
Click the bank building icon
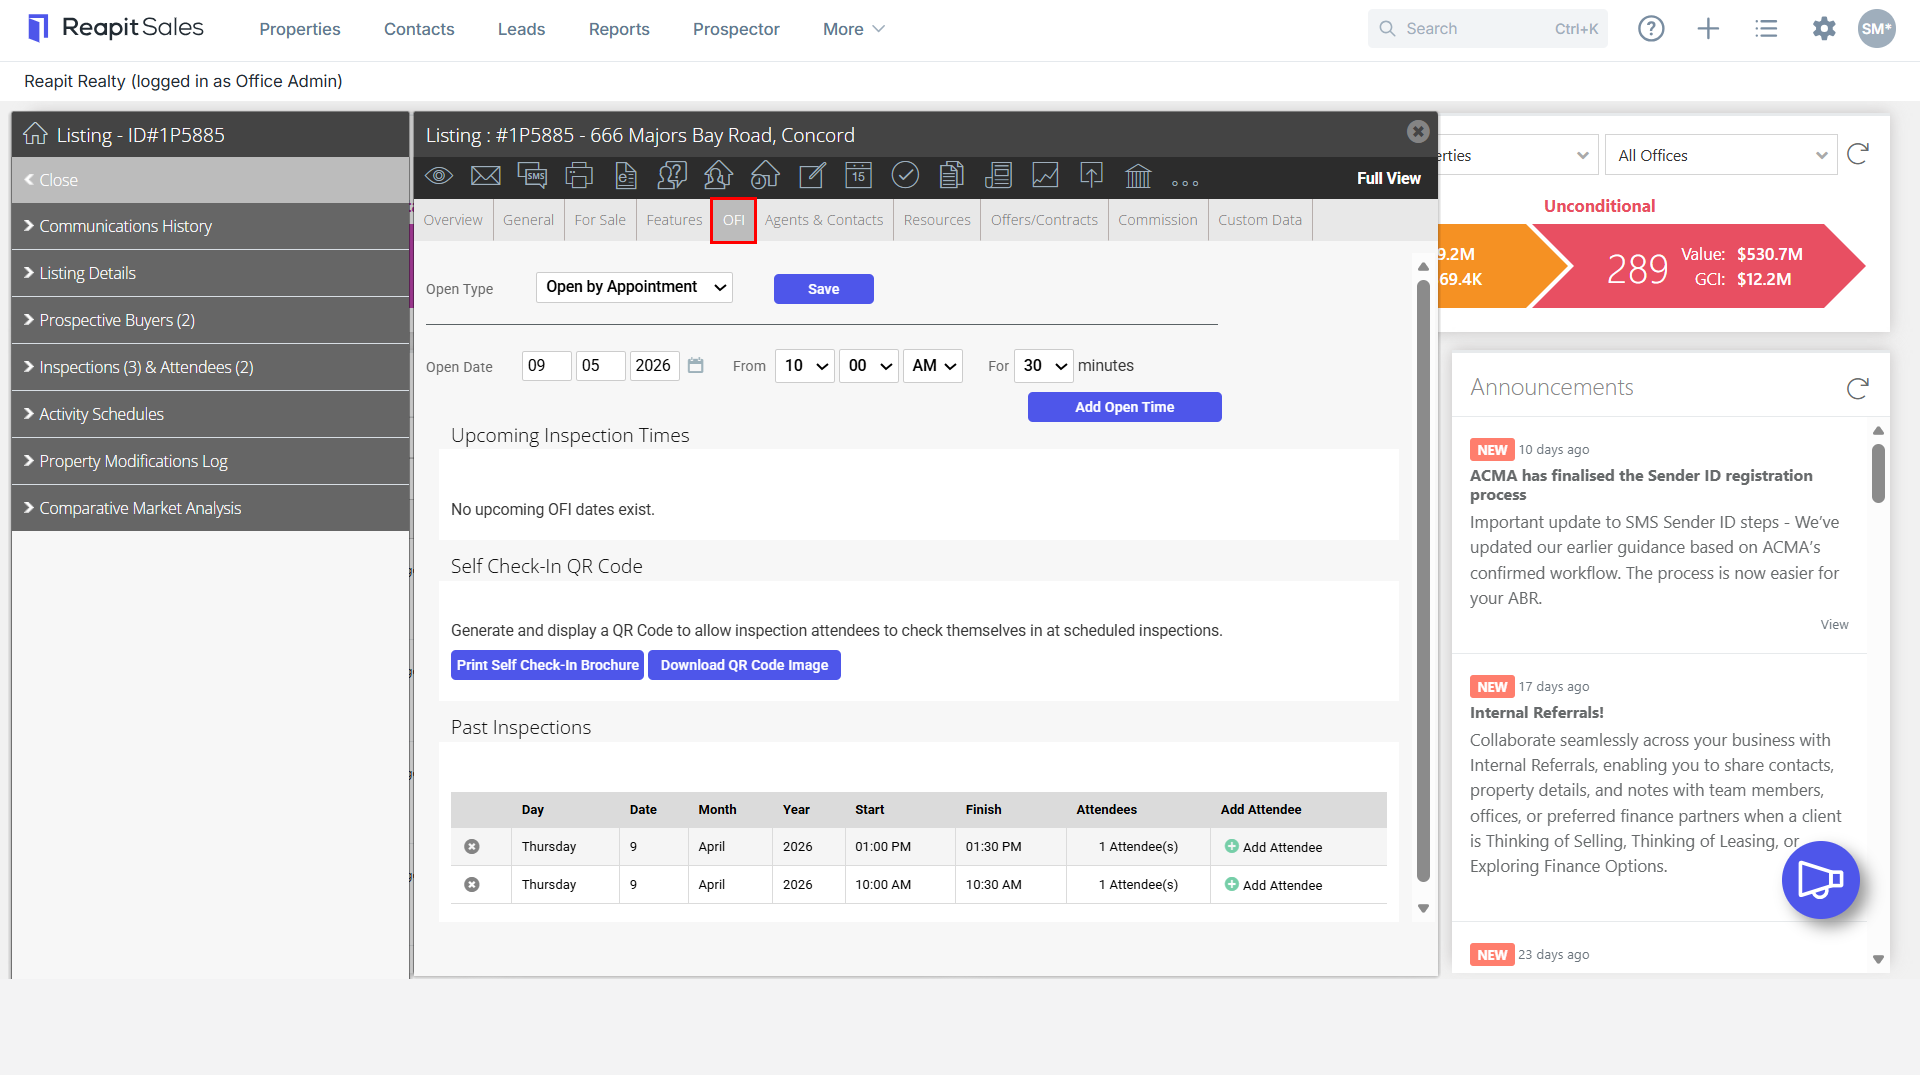click(1138, 176)
